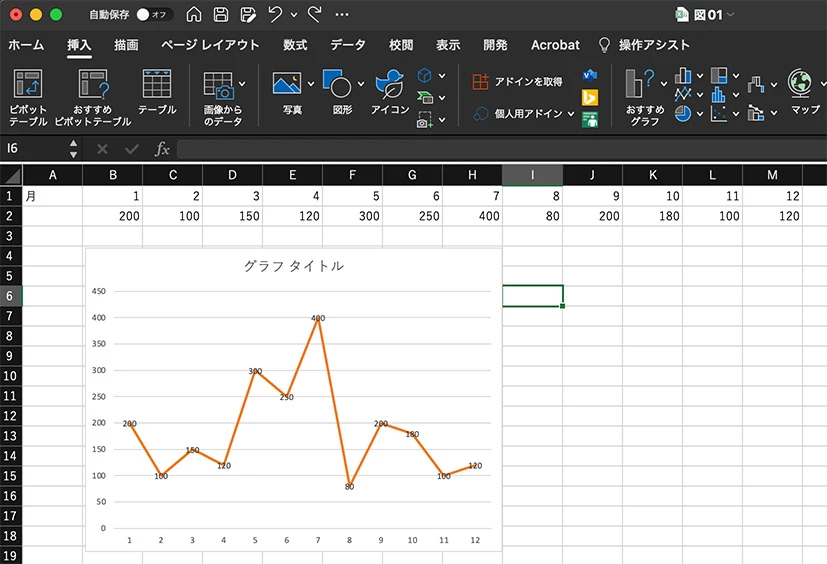This screenshot has height=564, width=827.
Task: Click the Save As icon with pencil
Action: click(248, 14)
